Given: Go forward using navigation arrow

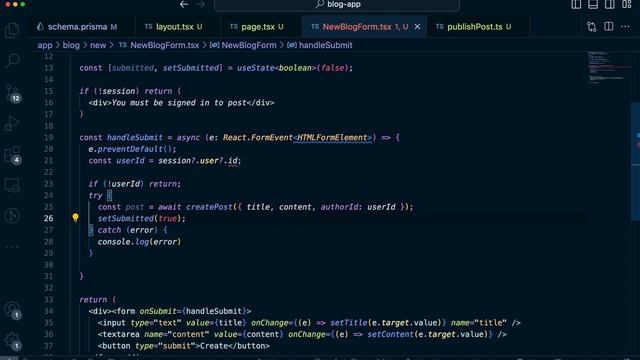Looking at the screenshot, I should [x=200, y=4].
